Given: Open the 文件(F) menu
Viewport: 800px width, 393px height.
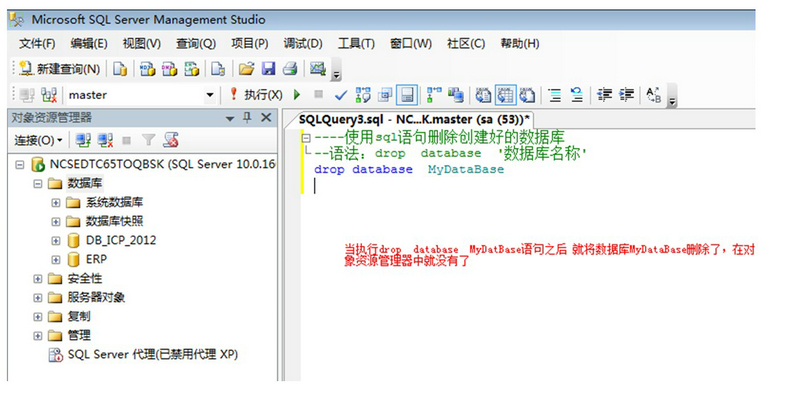Looking at the screenshot, I should (37, 44).
